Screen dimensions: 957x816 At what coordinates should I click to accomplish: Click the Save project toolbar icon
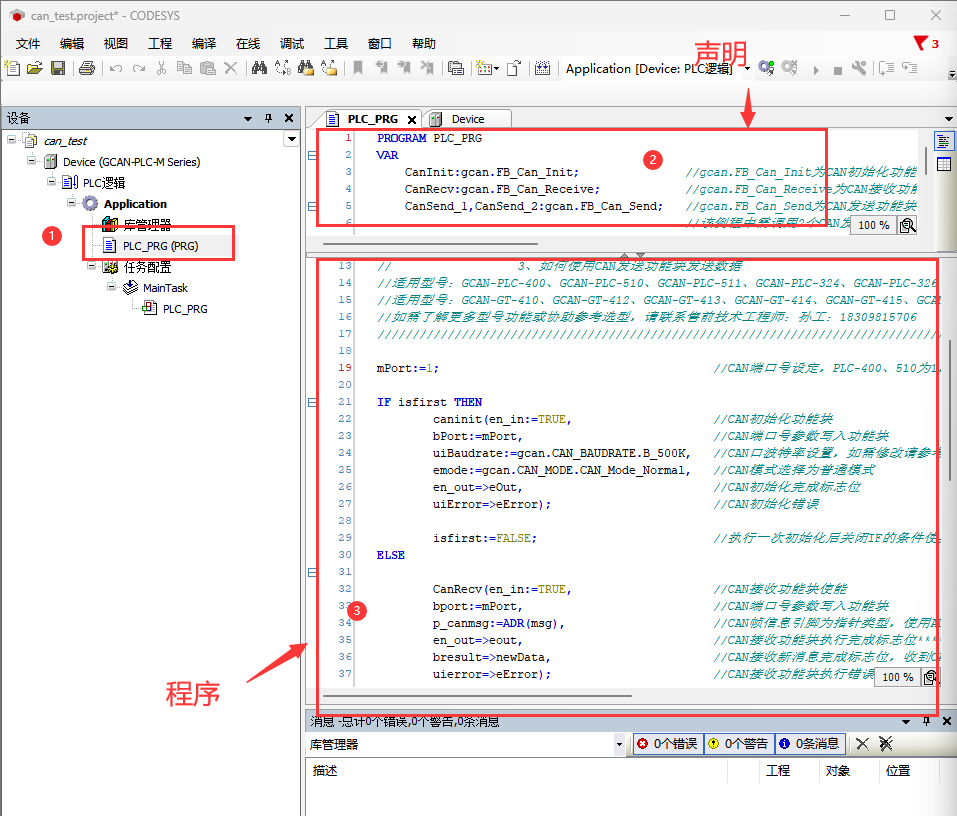(58, 68)
